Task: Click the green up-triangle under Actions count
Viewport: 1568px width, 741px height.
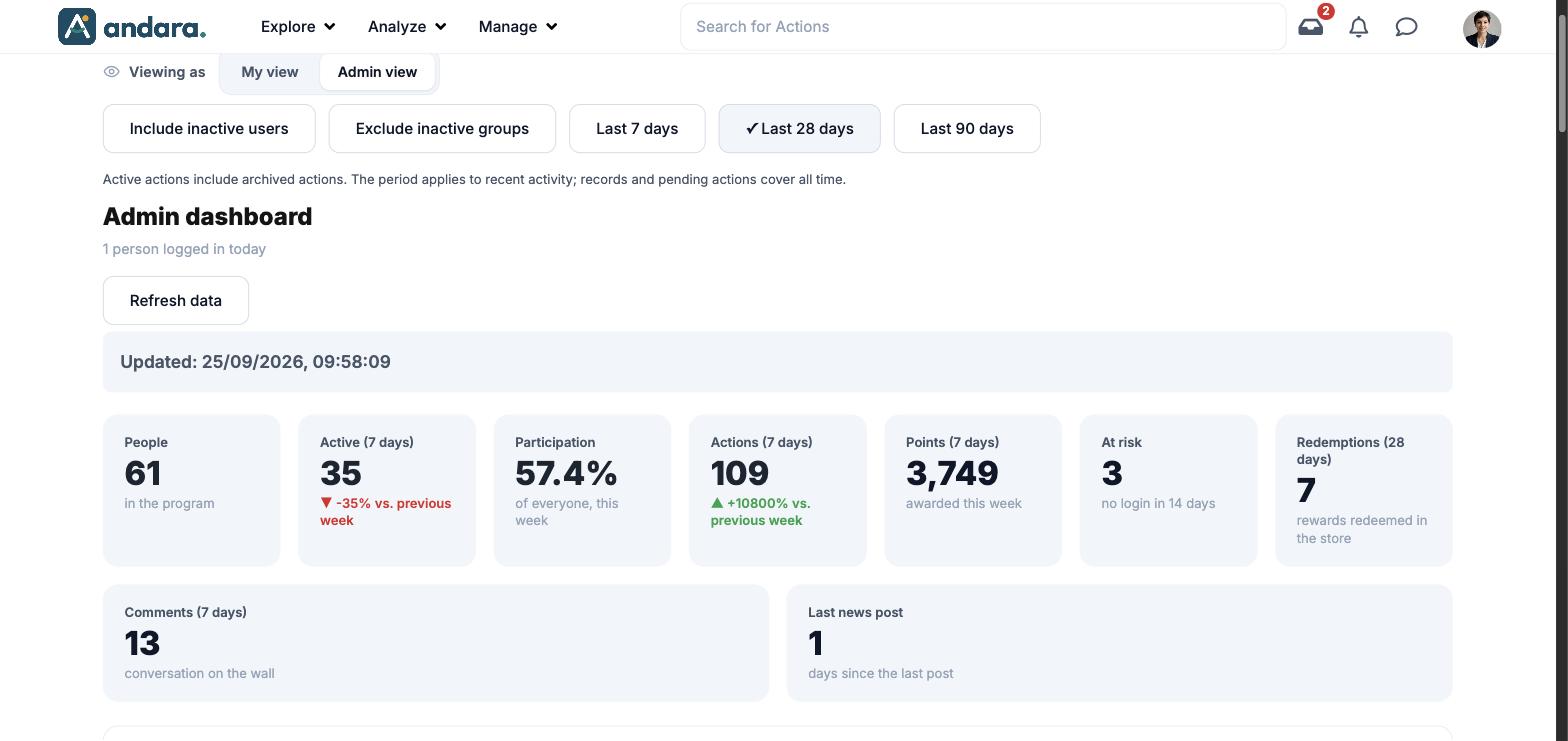Action: click(716, 503)
